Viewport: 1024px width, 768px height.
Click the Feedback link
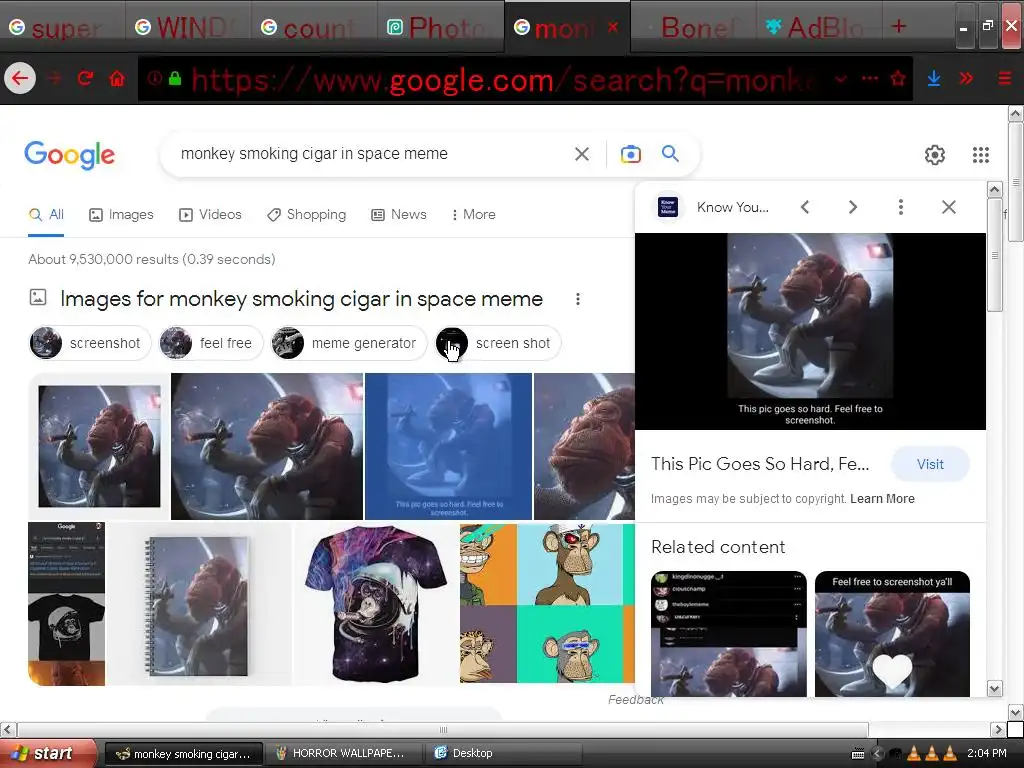tap(635, 700)
